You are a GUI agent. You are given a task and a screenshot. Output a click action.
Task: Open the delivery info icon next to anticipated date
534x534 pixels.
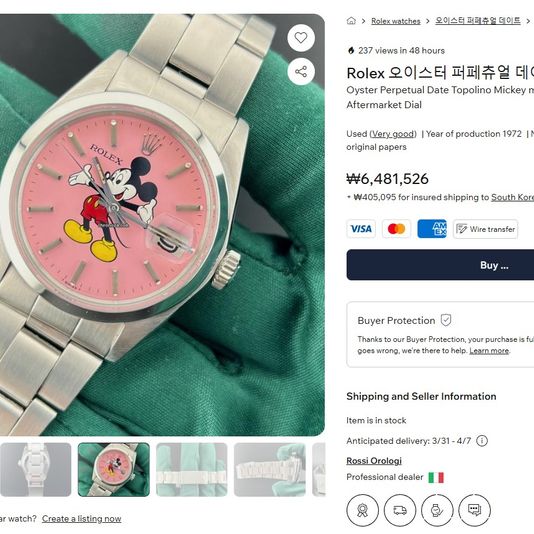click(482, 441)
